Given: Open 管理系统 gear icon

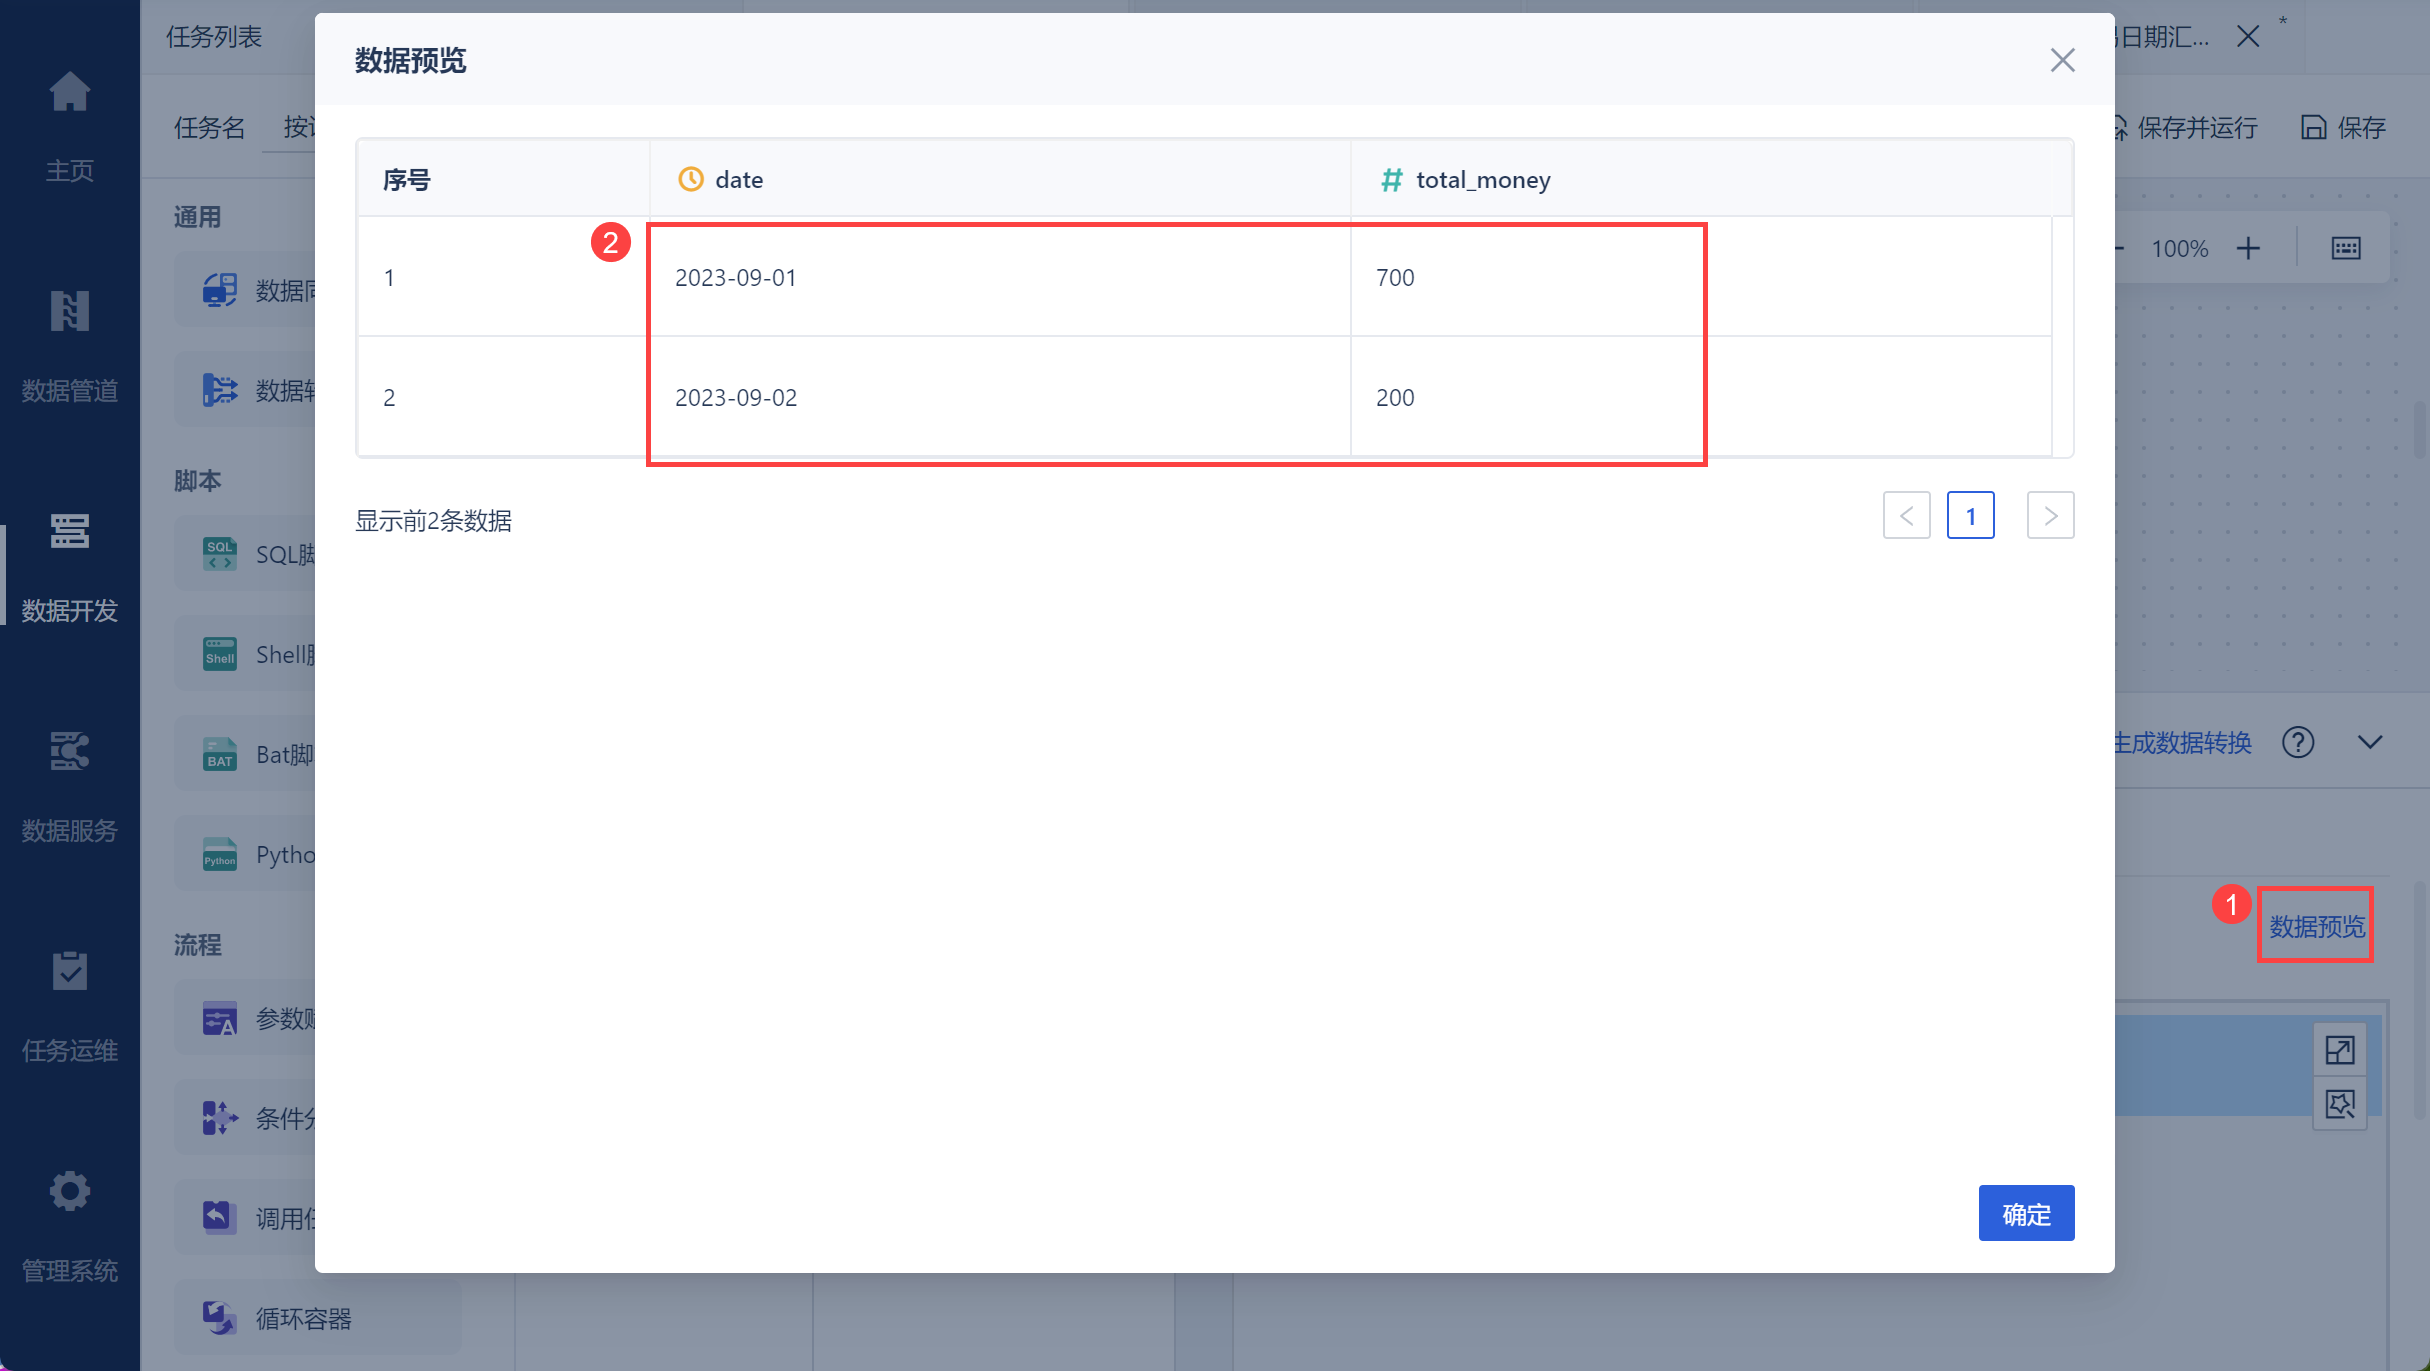Looking at the screenshot, I should pos(70,1192).
